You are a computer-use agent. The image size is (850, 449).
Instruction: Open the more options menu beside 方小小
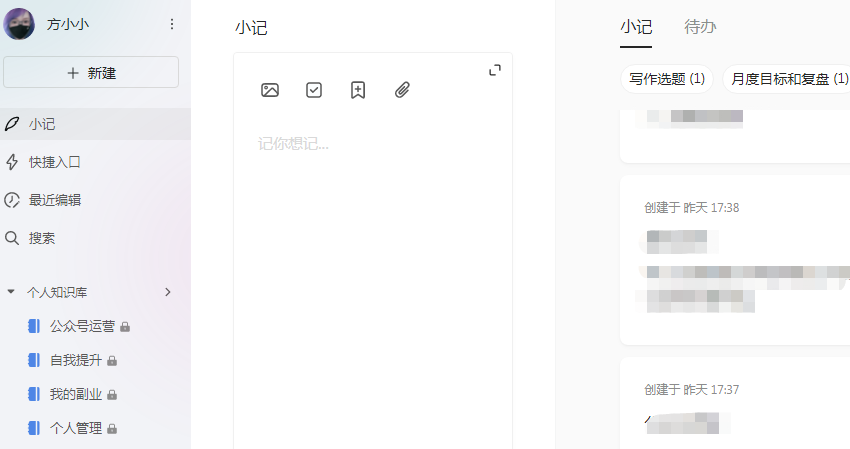(x=171, y=24)
